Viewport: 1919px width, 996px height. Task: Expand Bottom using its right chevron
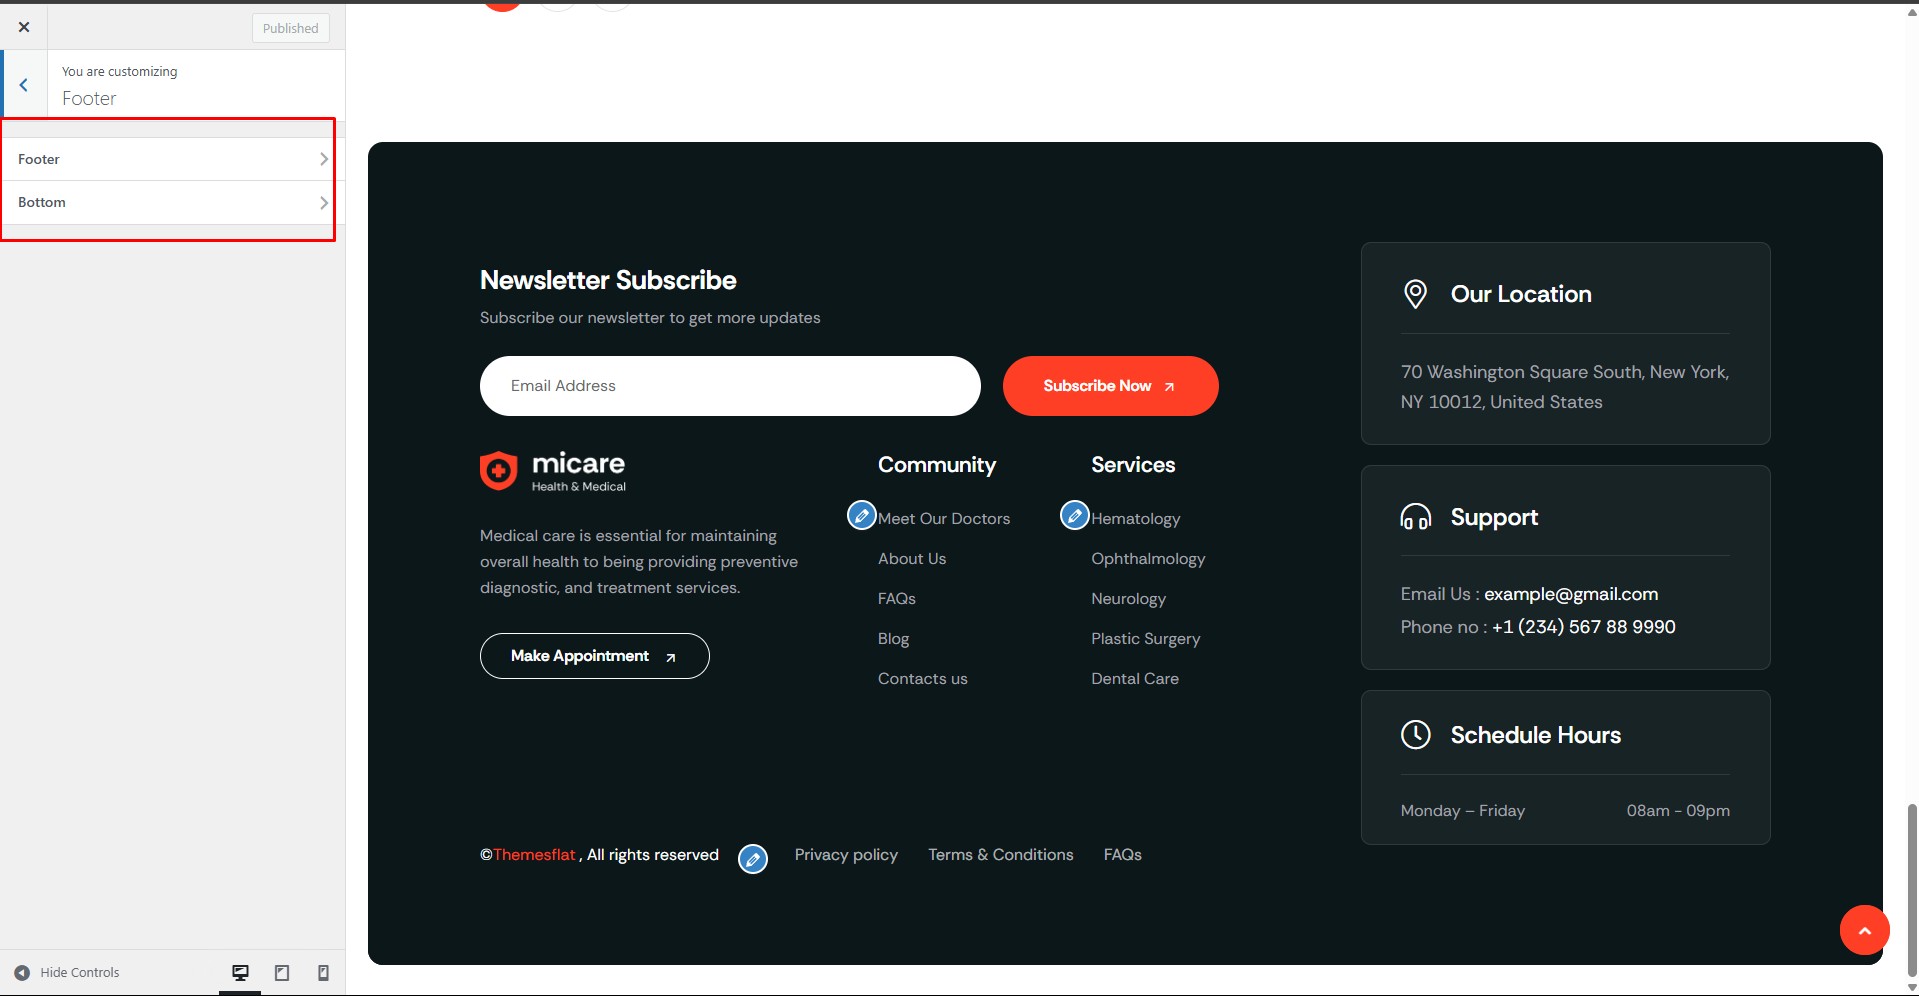click(x=323, y=202)
